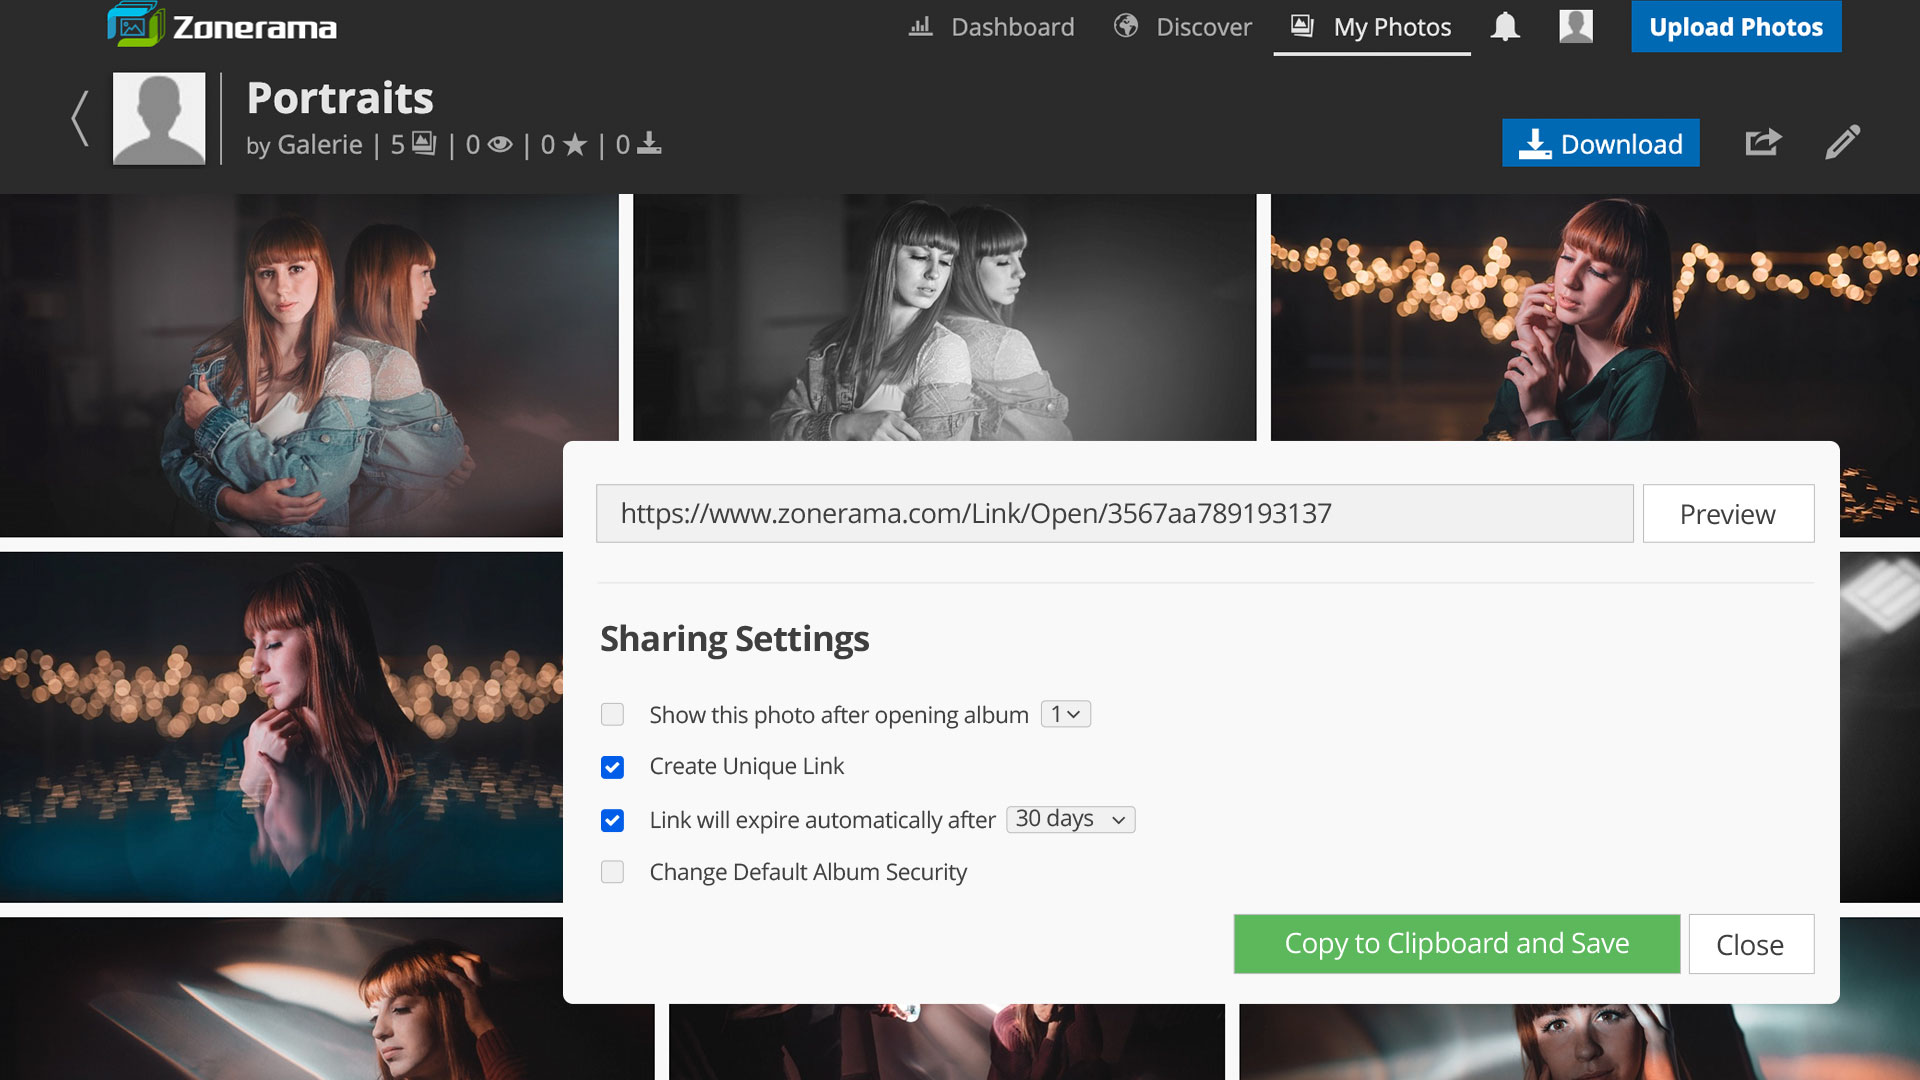Open the user profile avatar menu
The image size is (1920, 1080).
tap(1576, 27)
